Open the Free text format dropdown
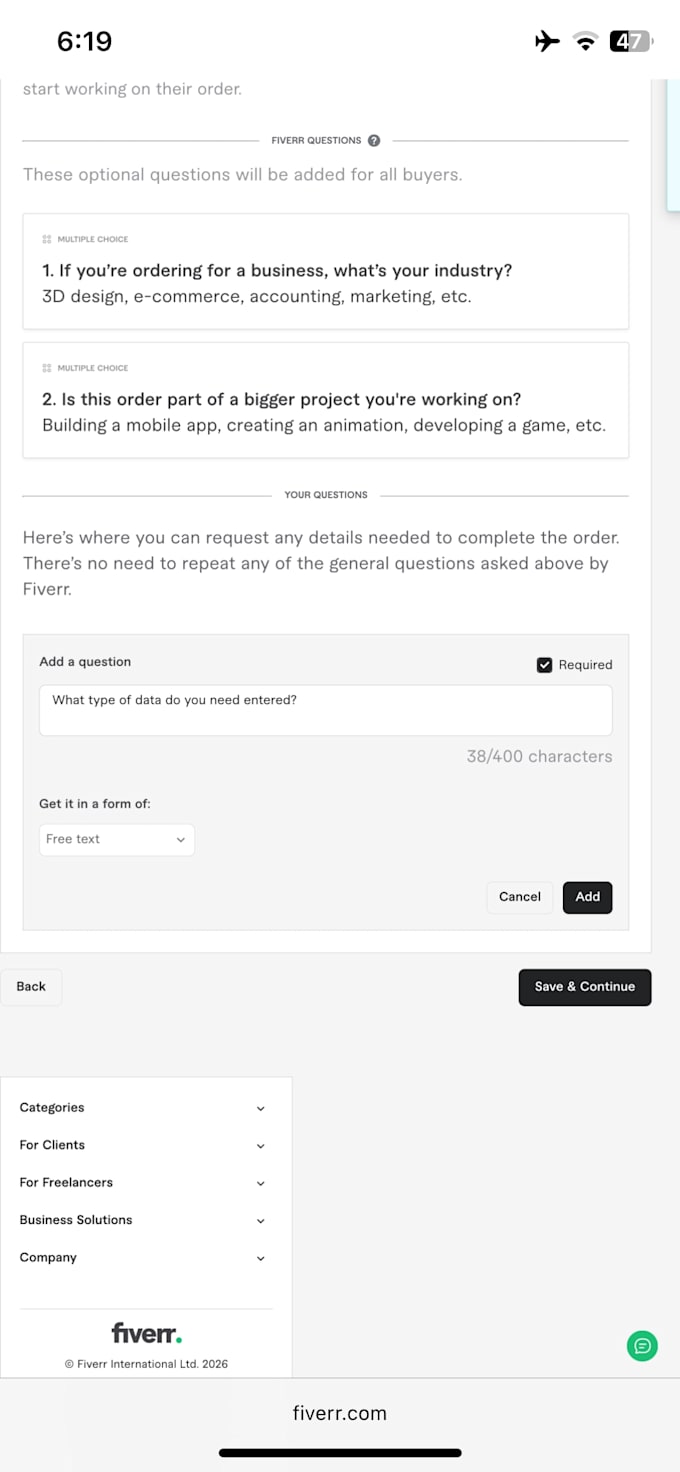Image resolution: width=680 pixels, height=1472 pixels. point(117,840)
